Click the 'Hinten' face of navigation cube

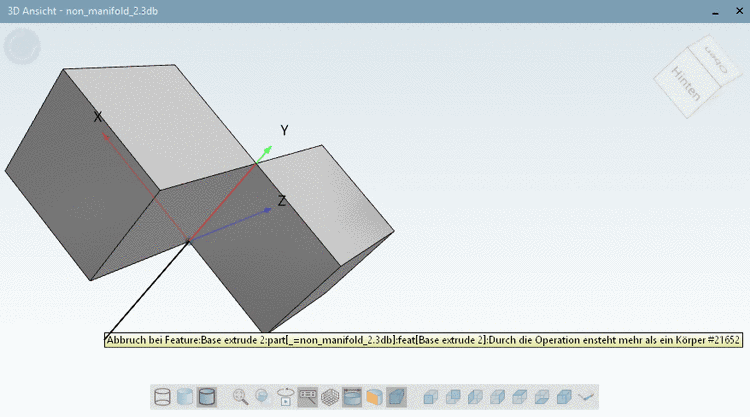(686, 84)
